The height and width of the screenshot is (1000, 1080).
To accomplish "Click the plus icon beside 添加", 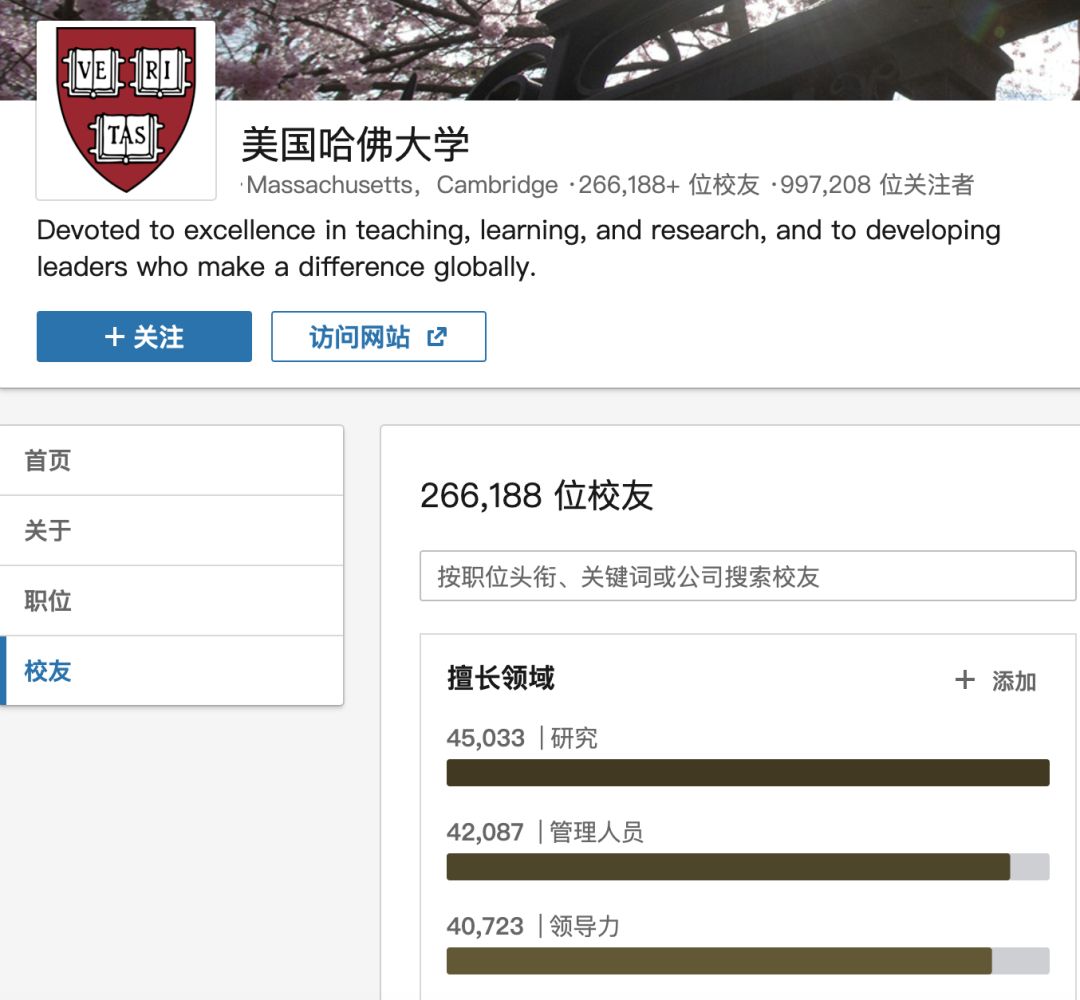I will click(965, 680).
